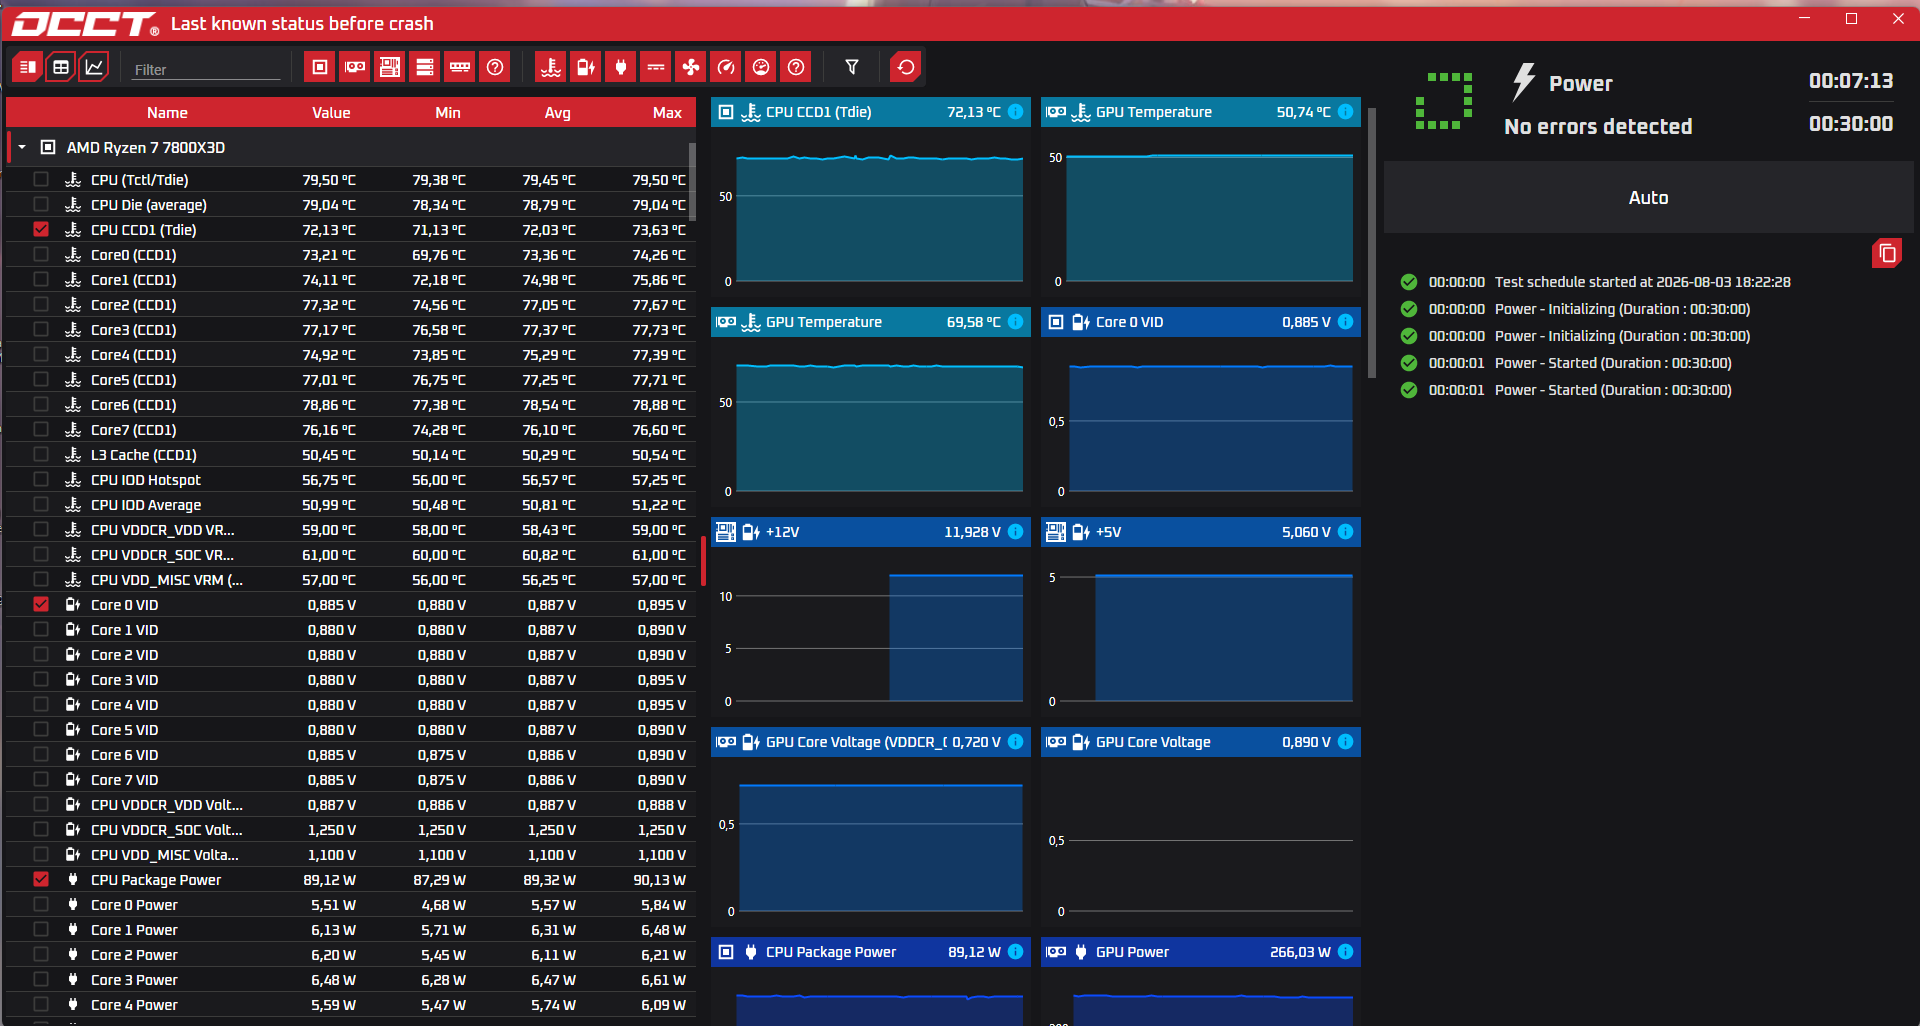Open info for the +12V graph
Viewport: 1920px width, 1026px height.
[1016, 532]
